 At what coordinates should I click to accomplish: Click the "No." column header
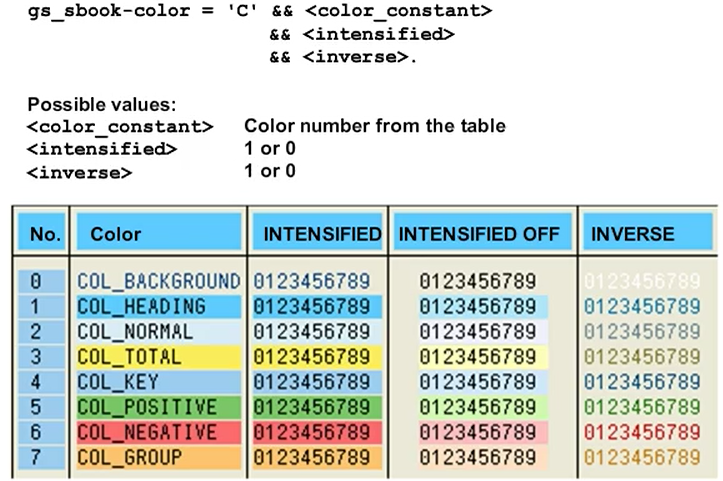click(x=45, y=234)
